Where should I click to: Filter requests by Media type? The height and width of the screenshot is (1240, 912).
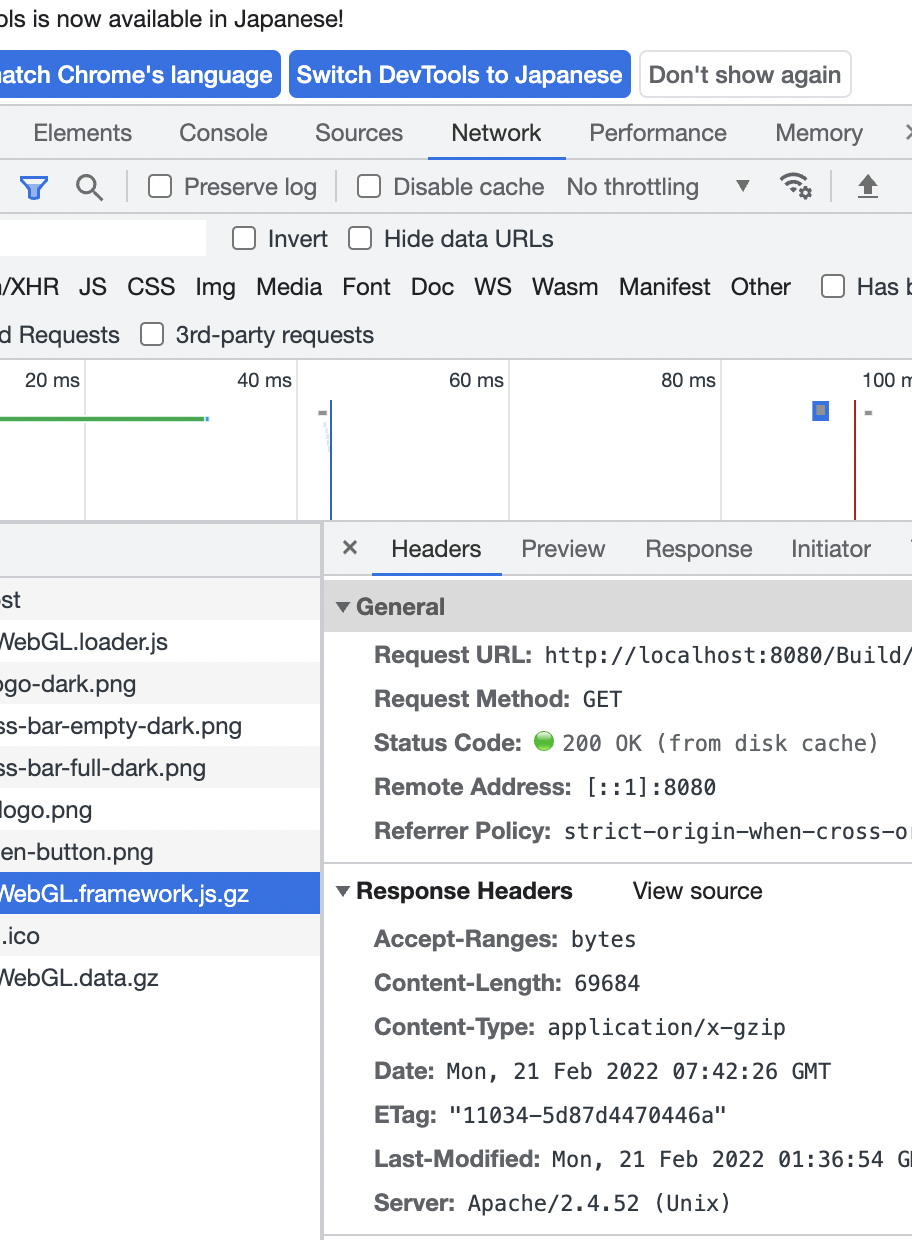[289, 287]
